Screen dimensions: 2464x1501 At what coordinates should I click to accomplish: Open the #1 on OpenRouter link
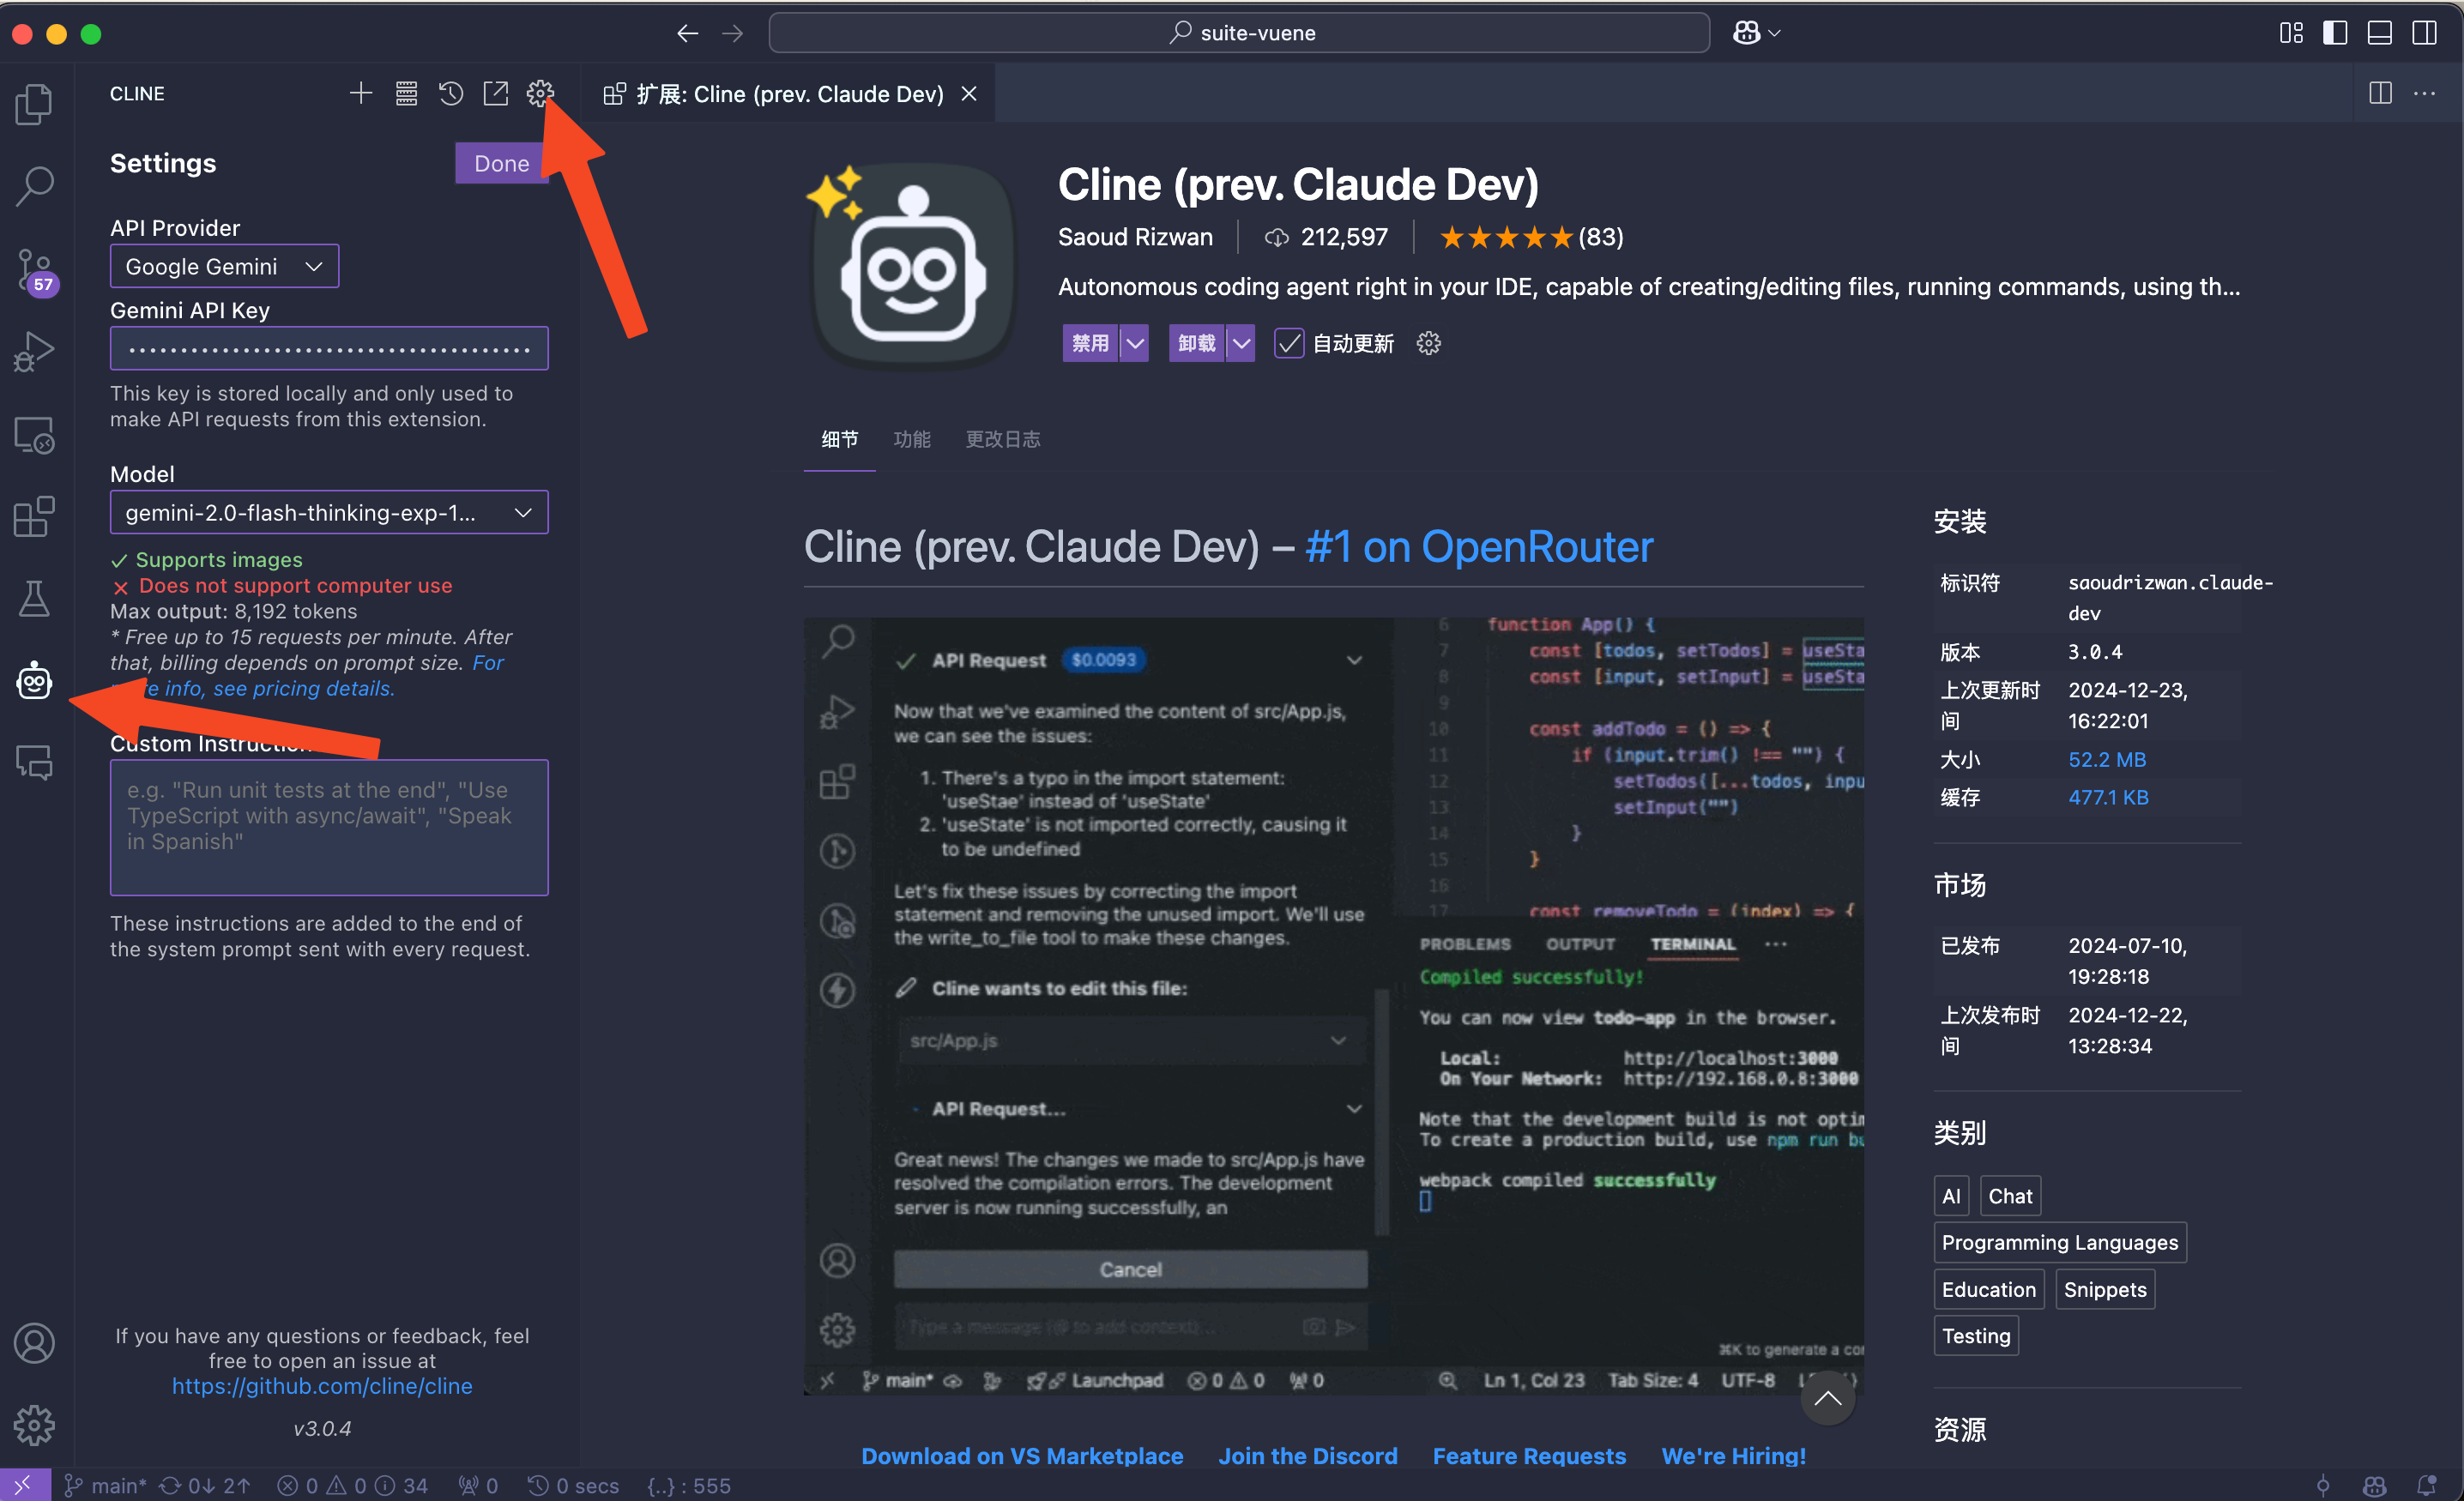point(1478,546)
